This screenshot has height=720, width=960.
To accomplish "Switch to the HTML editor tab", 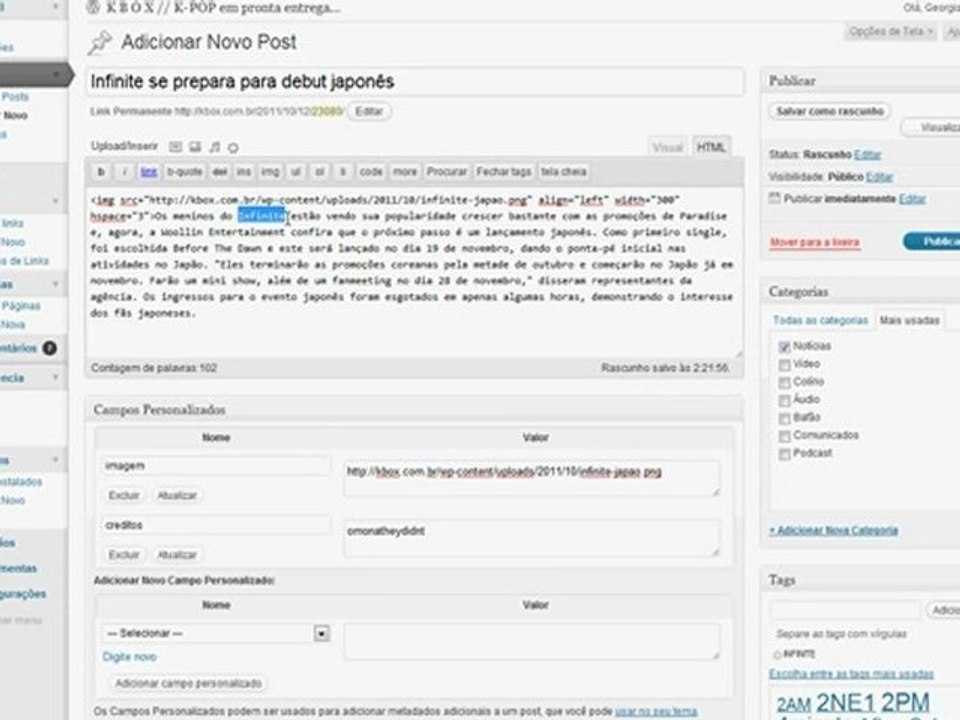I will point(711,147).
